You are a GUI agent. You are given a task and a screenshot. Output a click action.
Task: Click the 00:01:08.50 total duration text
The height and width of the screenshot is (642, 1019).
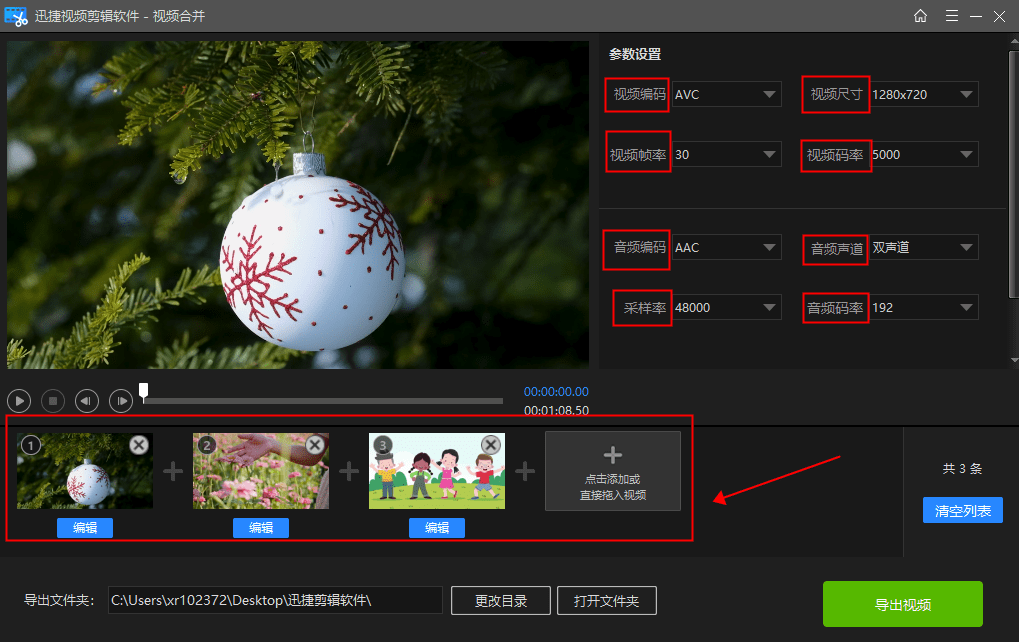coord(556,411)
